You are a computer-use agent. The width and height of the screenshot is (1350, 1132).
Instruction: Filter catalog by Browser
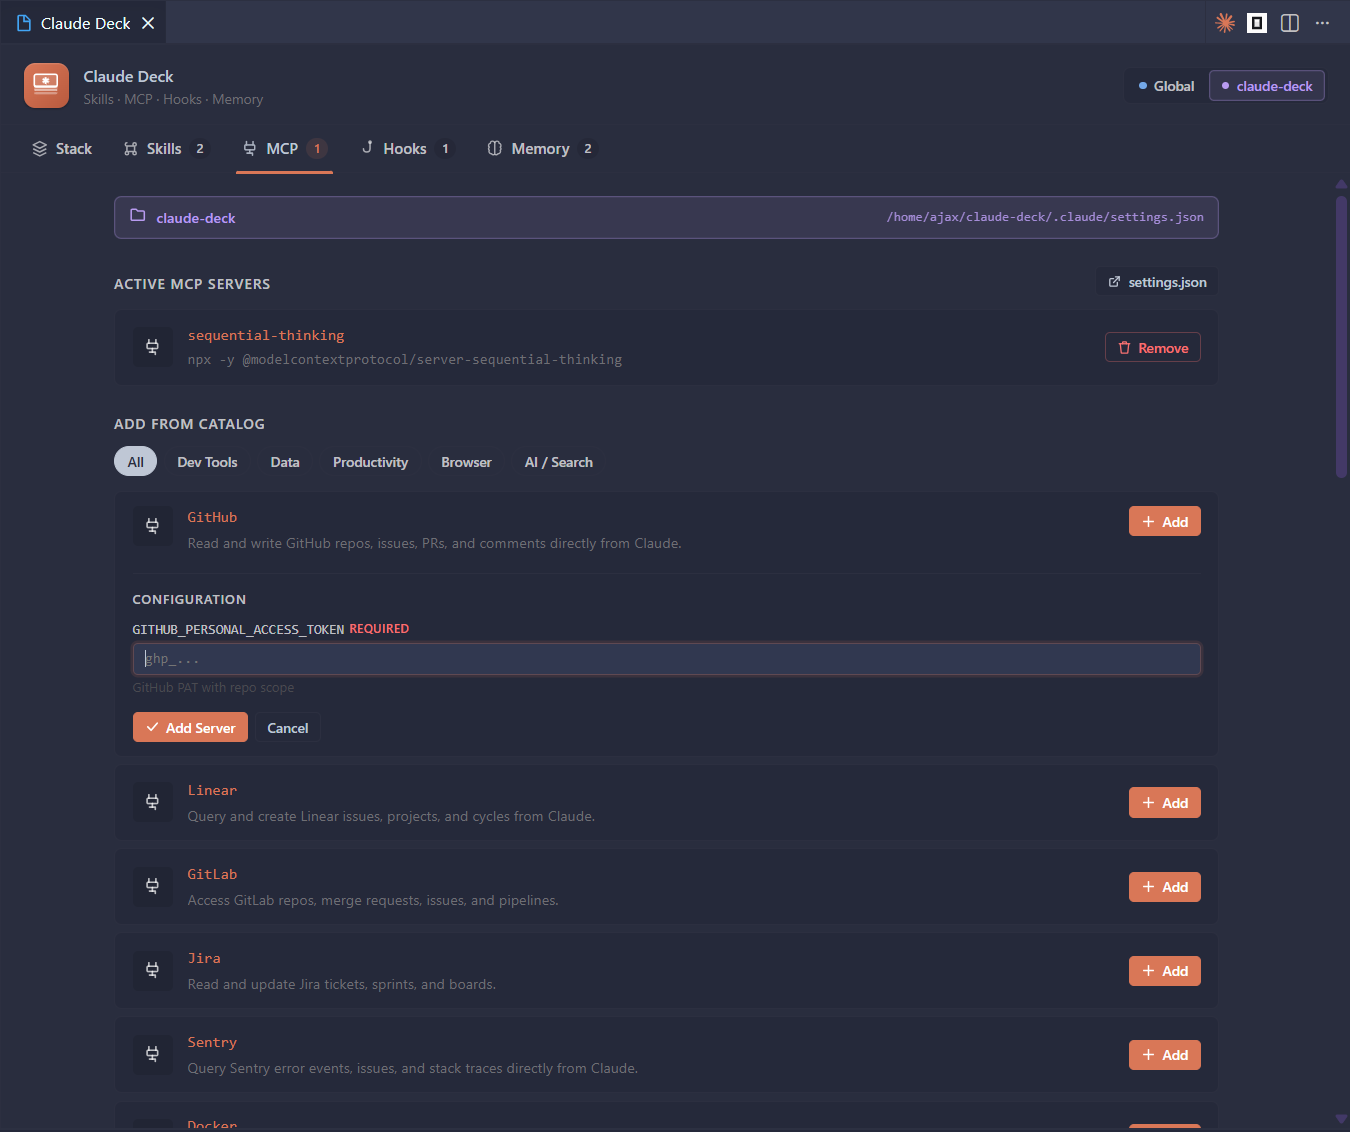tap(466, 462)
